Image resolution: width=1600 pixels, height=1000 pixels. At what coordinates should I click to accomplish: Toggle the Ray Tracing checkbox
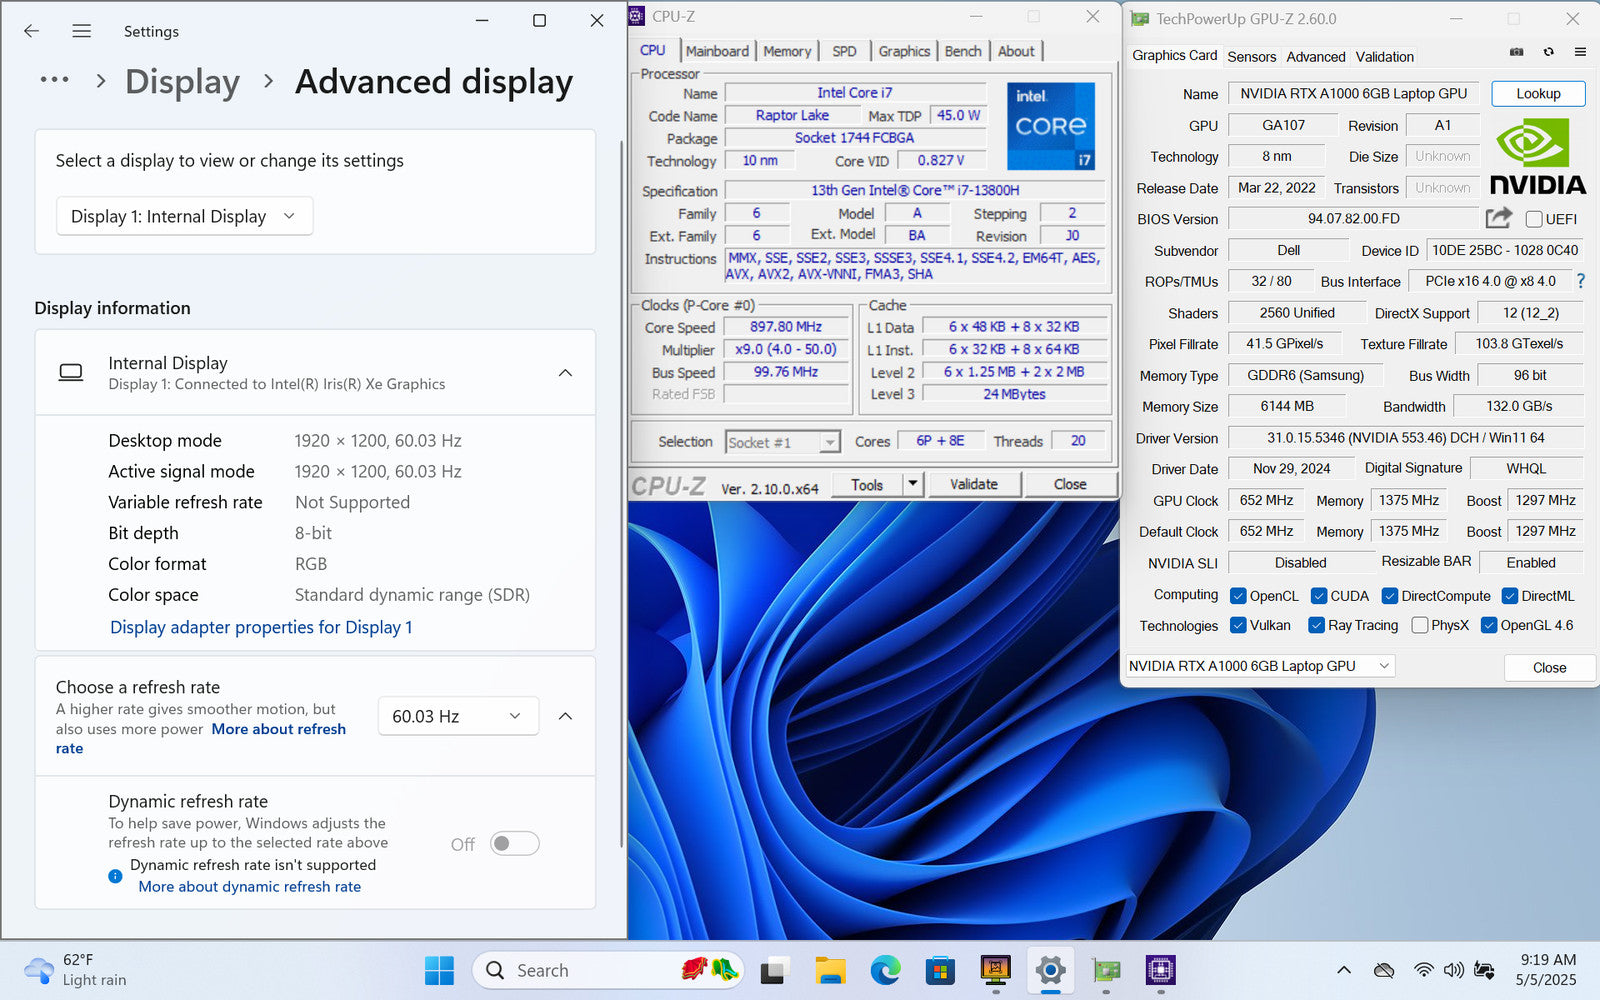coord(1317,625)
